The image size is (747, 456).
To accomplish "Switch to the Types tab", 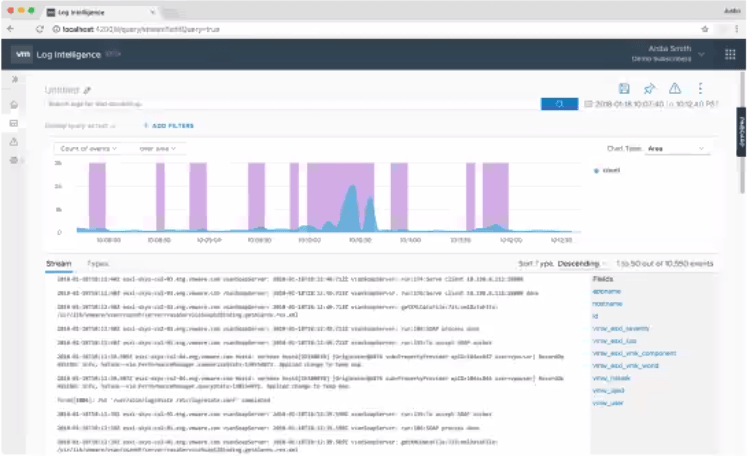I will (x=98, y=263).
